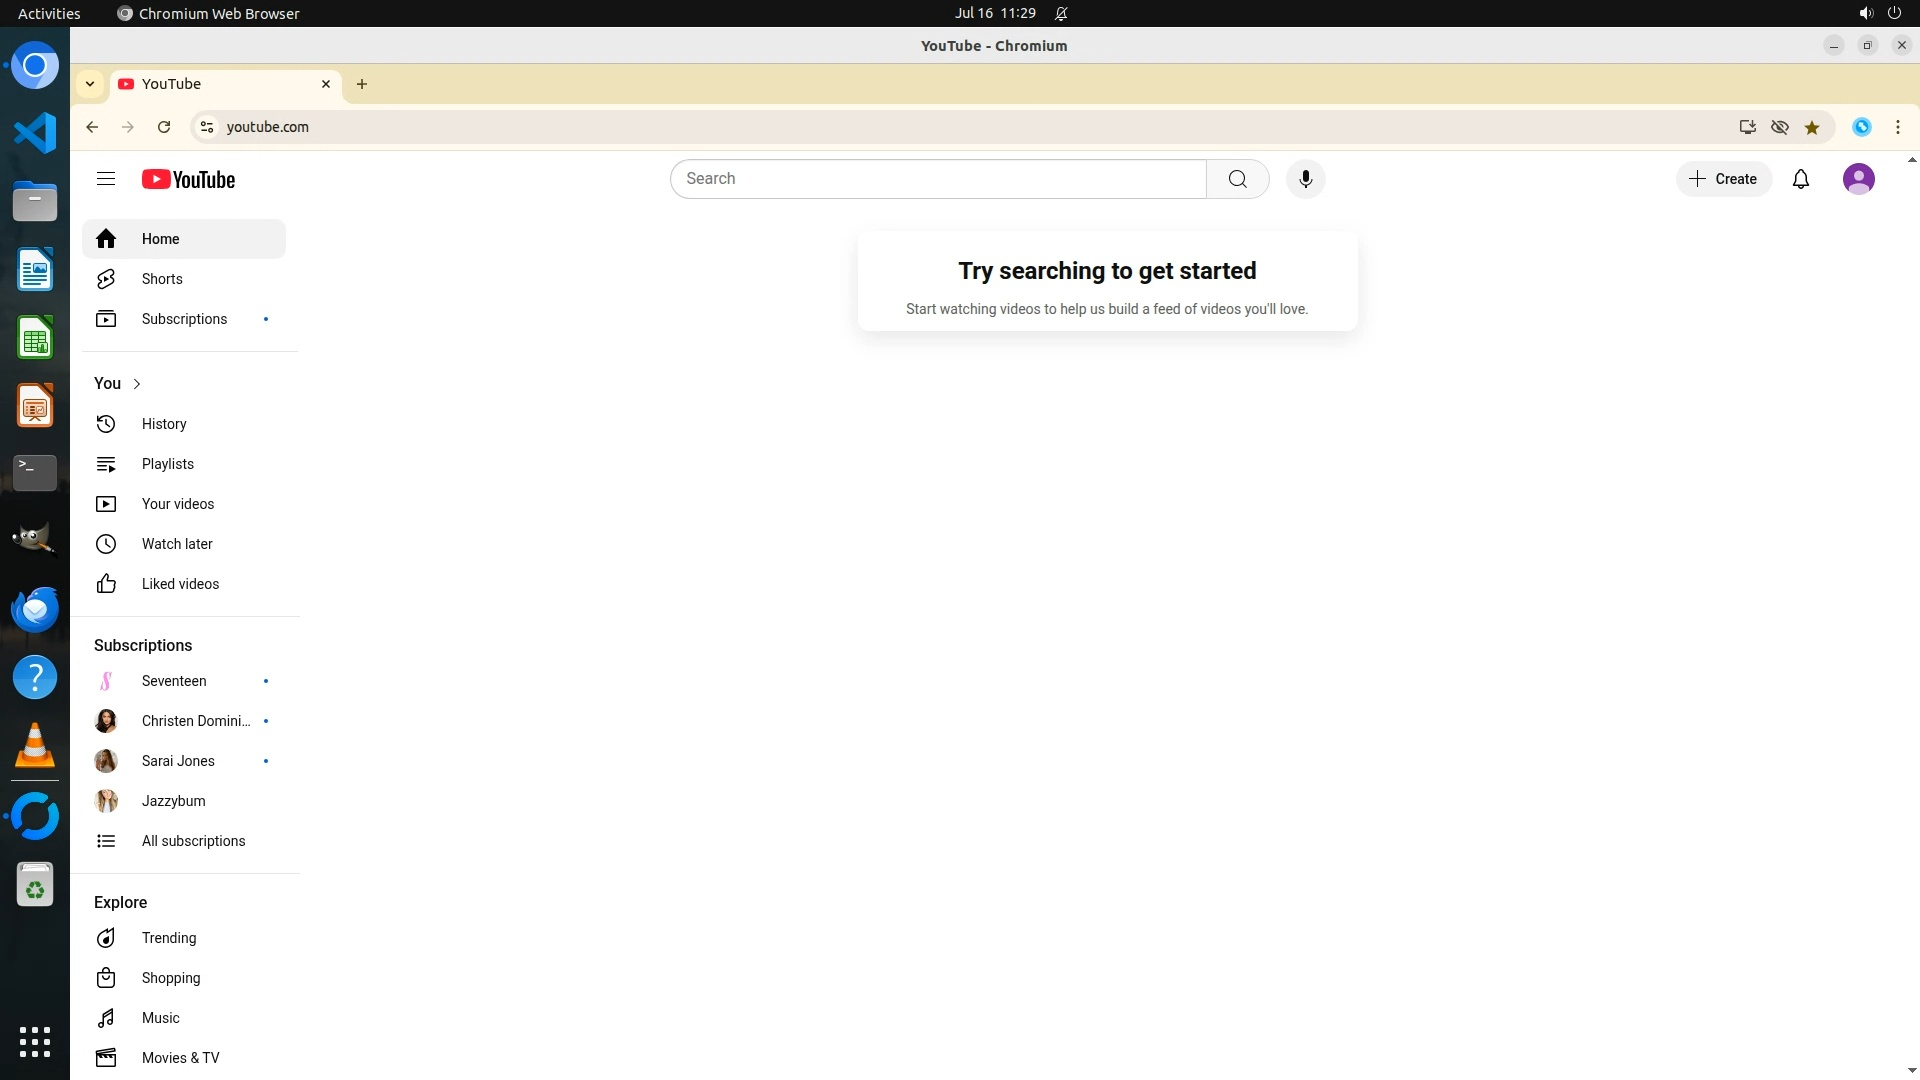This screenshot has height=1080, width=1920.
Task: Toggle the hamburger guide menu
Action: [106, 179]
